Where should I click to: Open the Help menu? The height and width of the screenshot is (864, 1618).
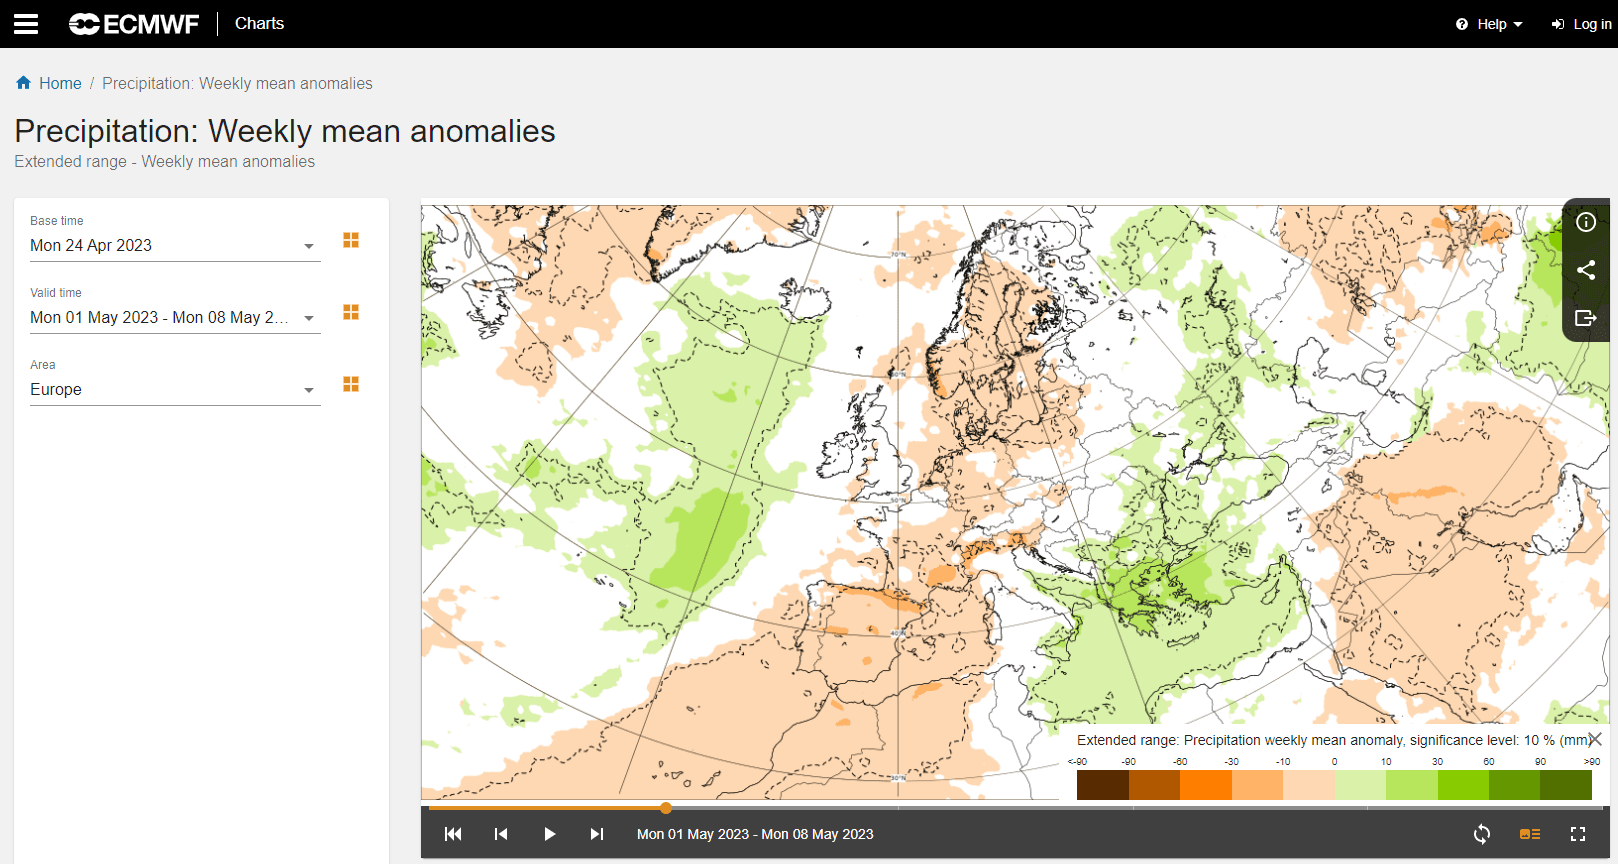[1490, 24]
